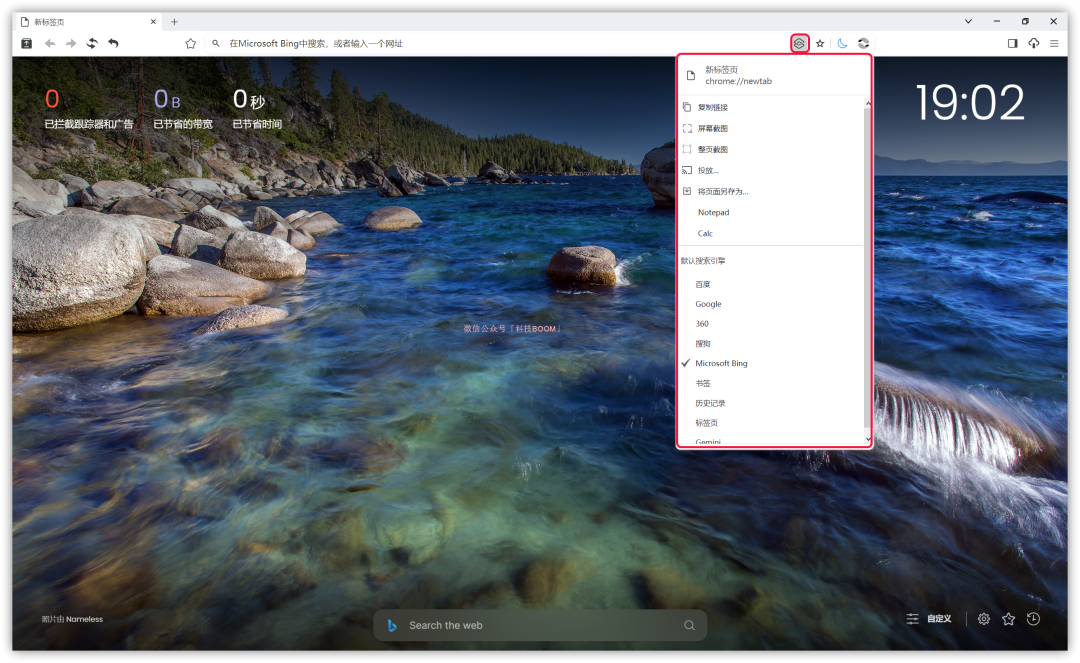Bookmark the page with the star left of address bar
The width and height of the screenshot is (1080, 663).
[191, 43]
